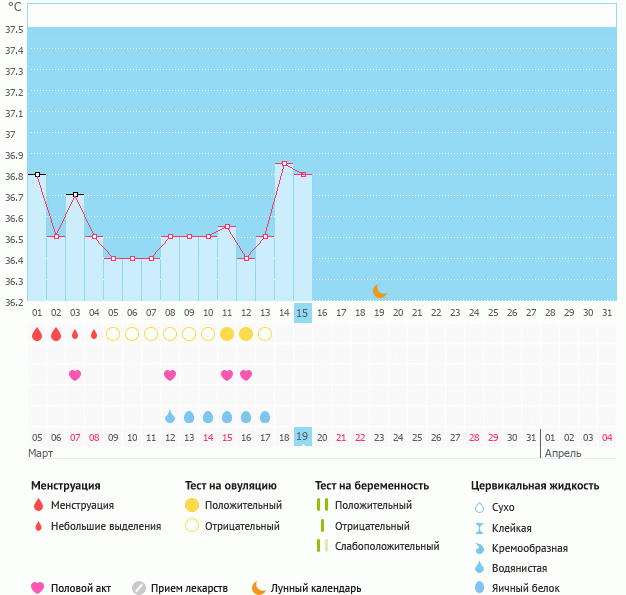The height and width of the screenshot is (595, 626).
Task: Select the highlighted calendar date 19 cell
Action: tap(303, 437)
